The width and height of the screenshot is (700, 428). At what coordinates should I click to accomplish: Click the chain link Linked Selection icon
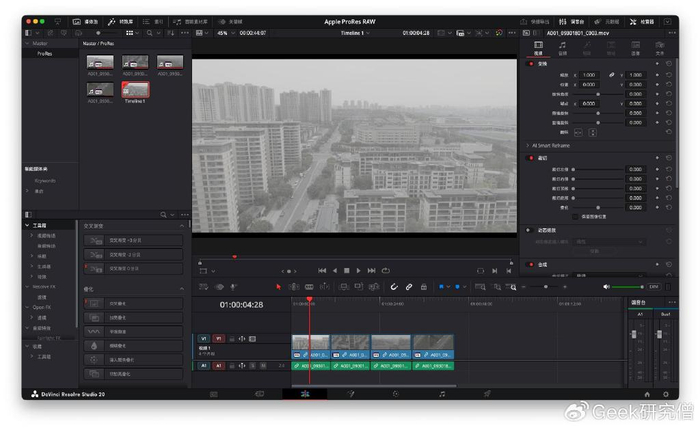(x=409, y=287)
